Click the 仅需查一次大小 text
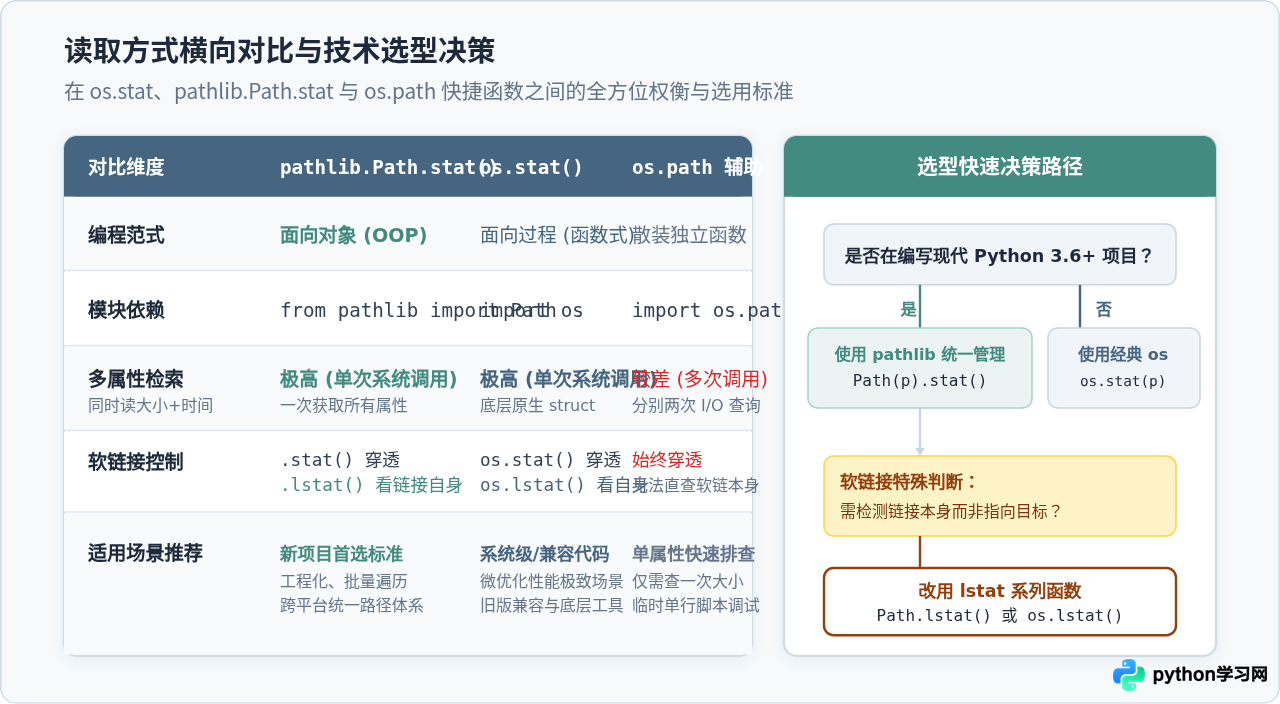The image size is (1280, 704). click(x=688, y=581)
